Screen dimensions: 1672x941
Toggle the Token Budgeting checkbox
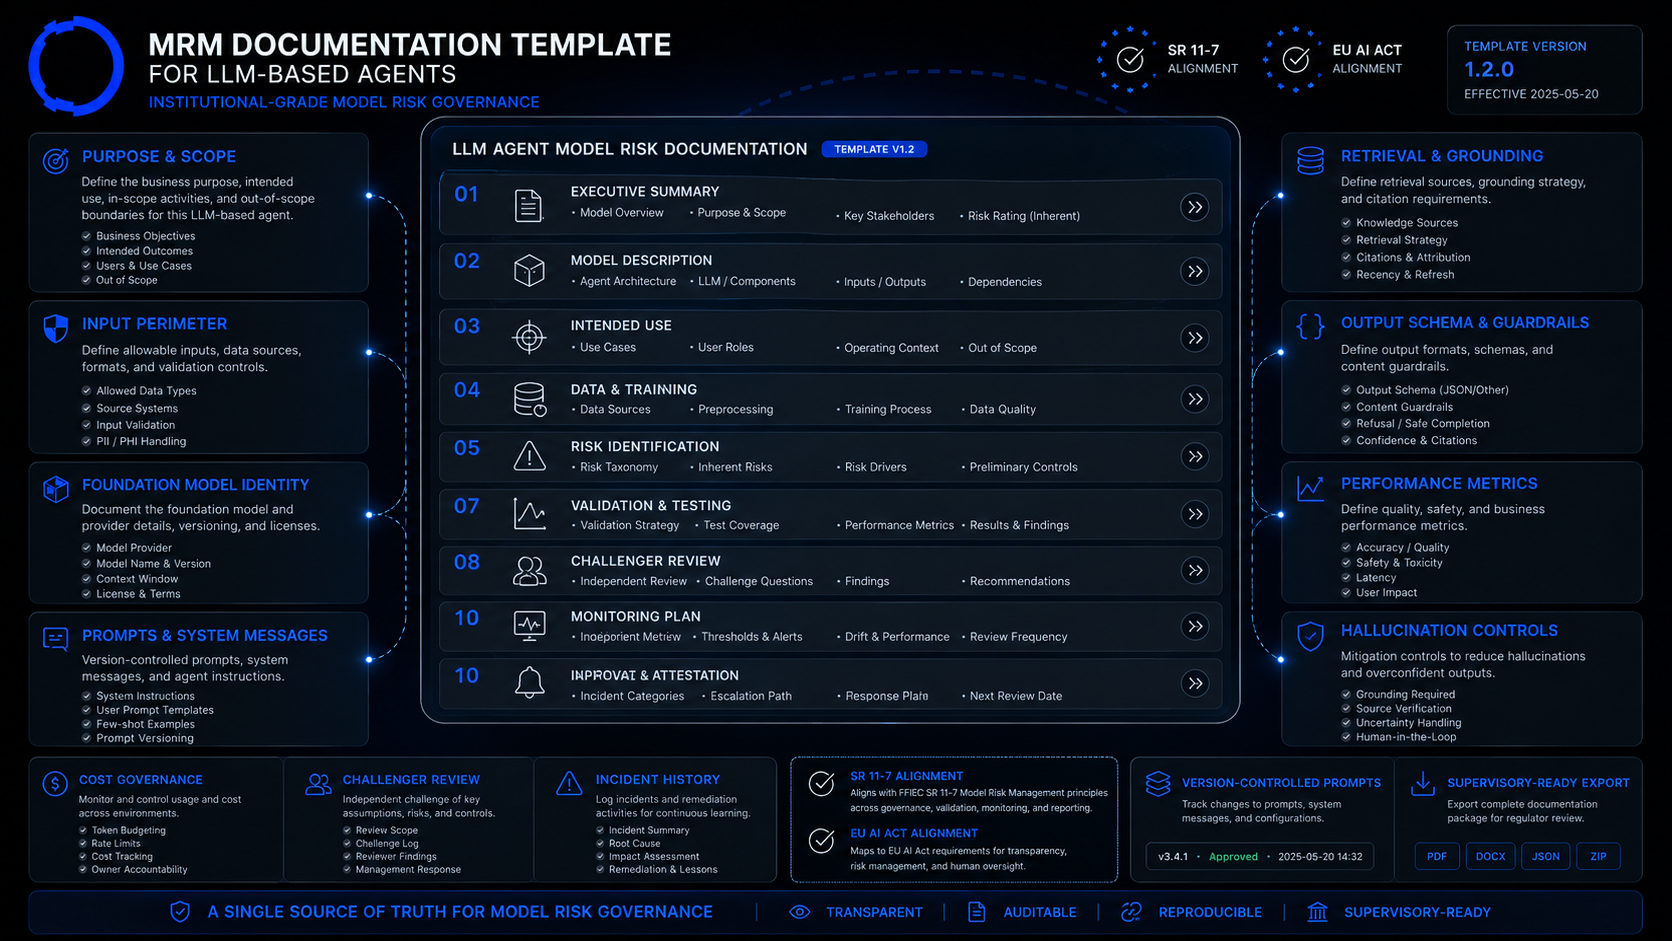coord(83,830)
